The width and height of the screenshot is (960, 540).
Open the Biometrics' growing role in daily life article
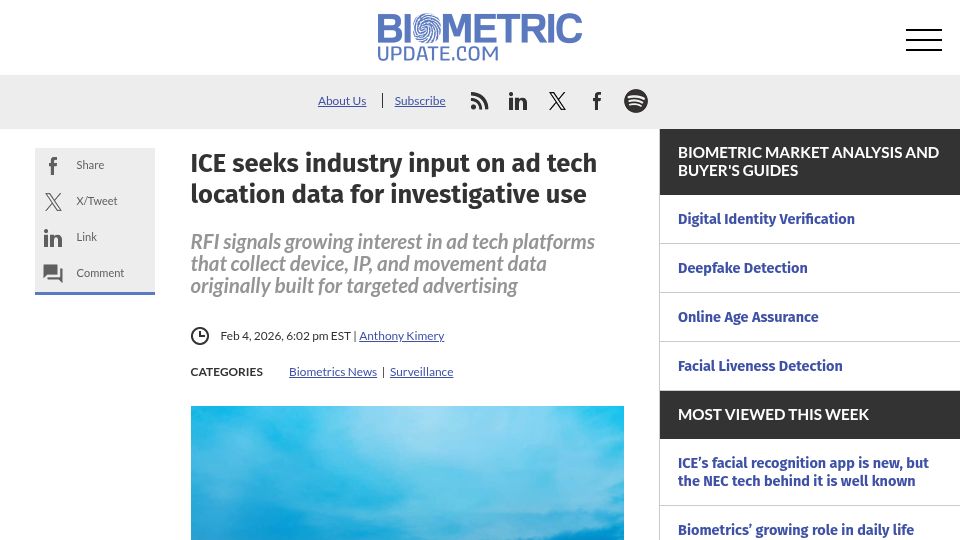pyautogui.click(x=796, y=530)
